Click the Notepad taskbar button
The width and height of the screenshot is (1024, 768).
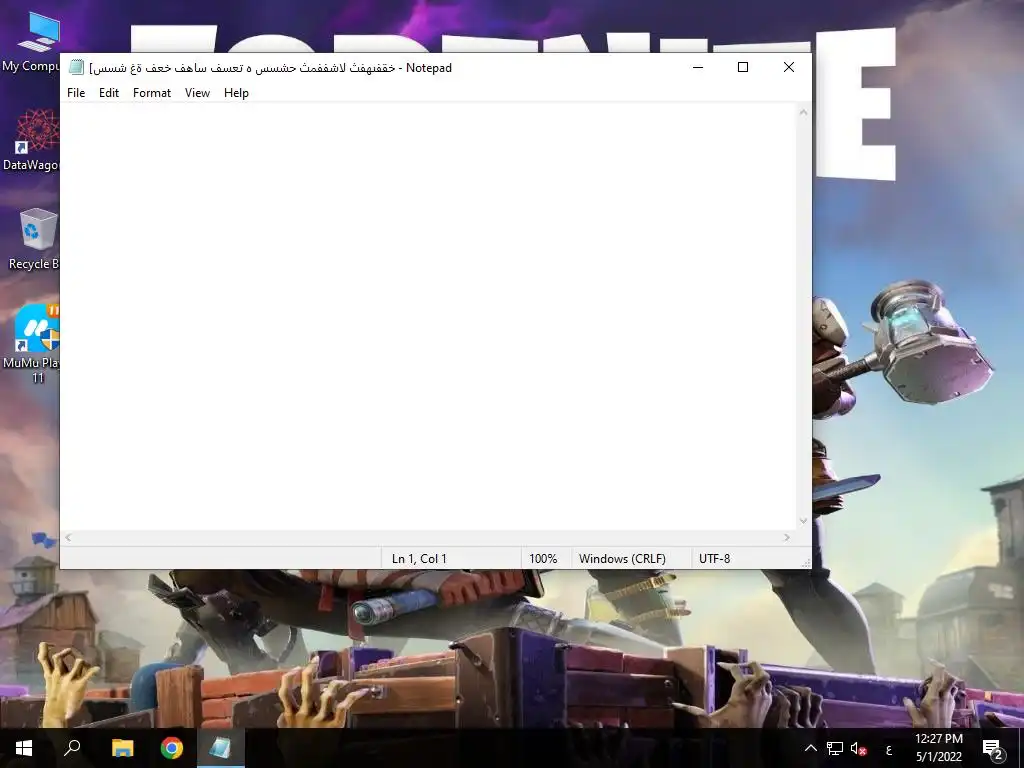(221, 748)
